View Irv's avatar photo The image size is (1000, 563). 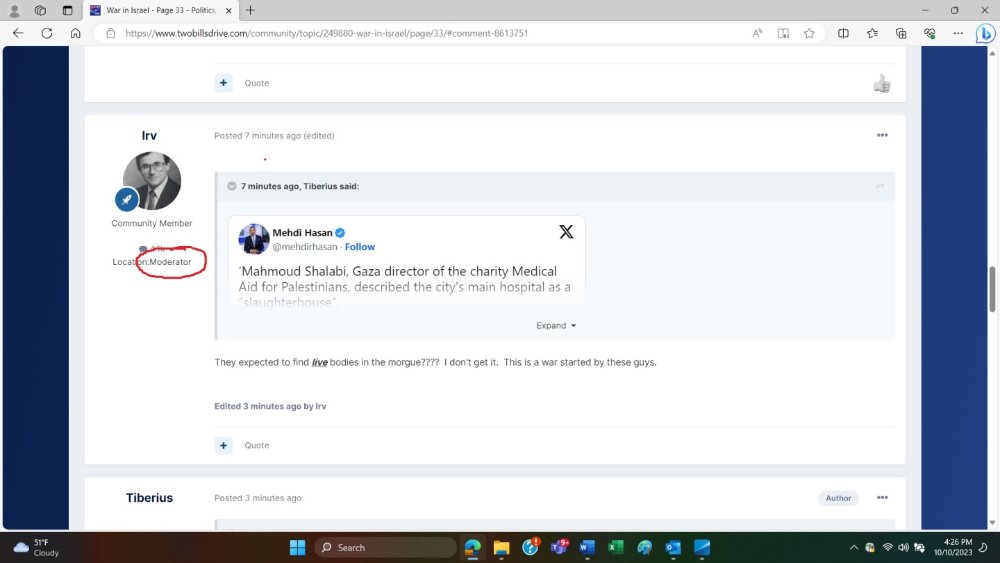pyautogui.click(x=152, y=180)
